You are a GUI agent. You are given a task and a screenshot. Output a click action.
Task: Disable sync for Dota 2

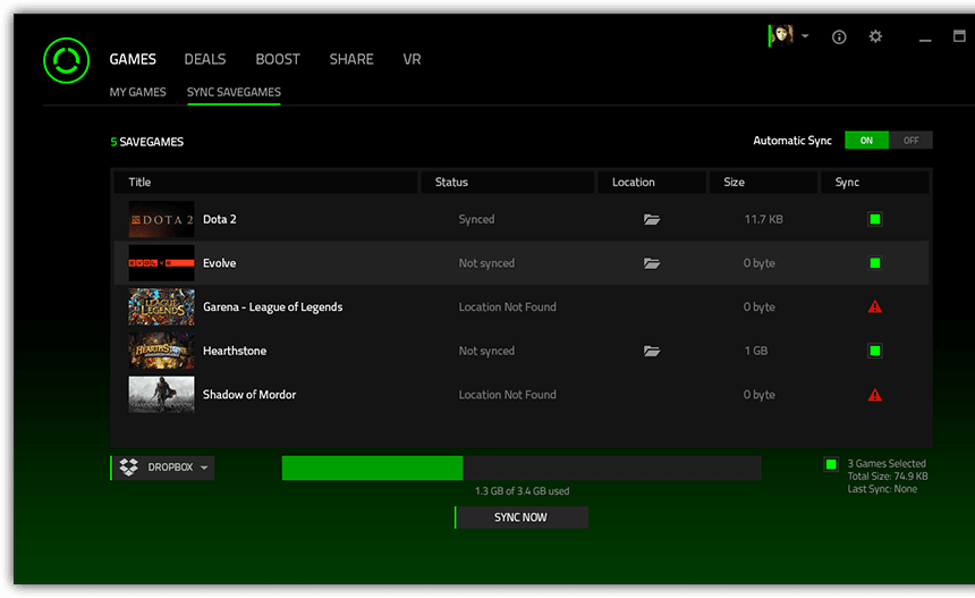click(874, 219)
